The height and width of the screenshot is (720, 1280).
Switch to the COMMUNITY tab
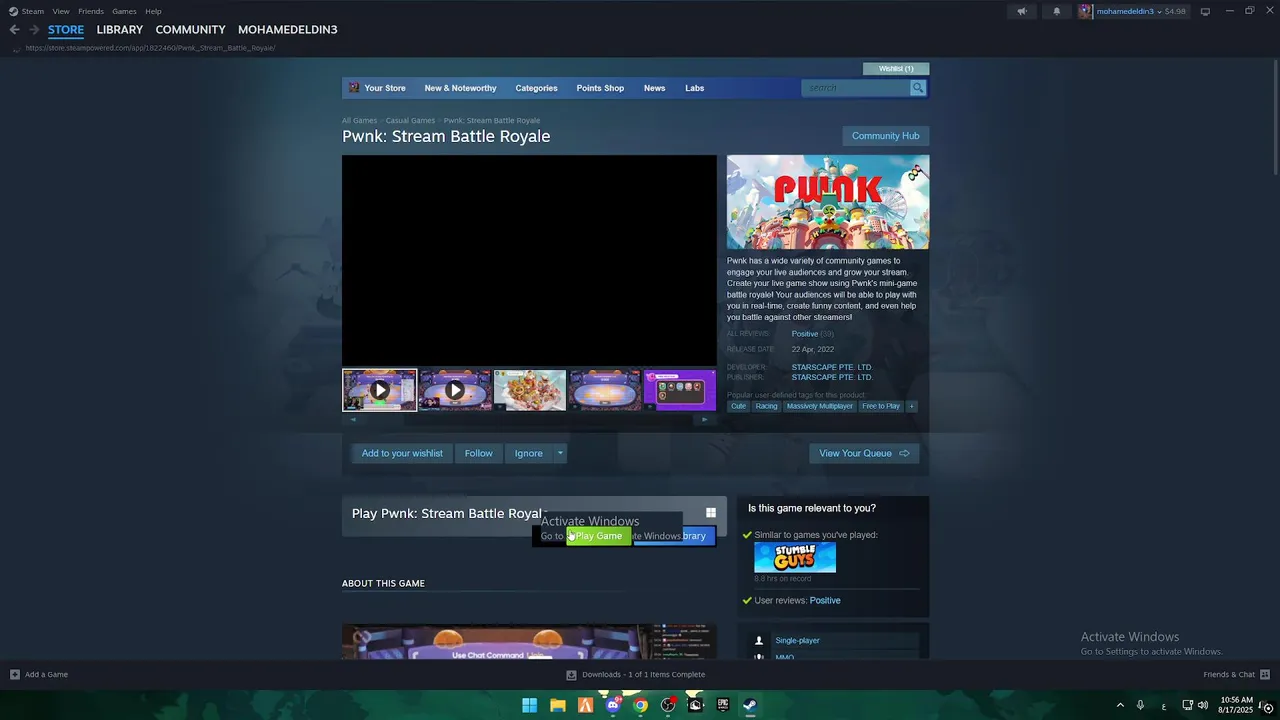coord(190,30)
